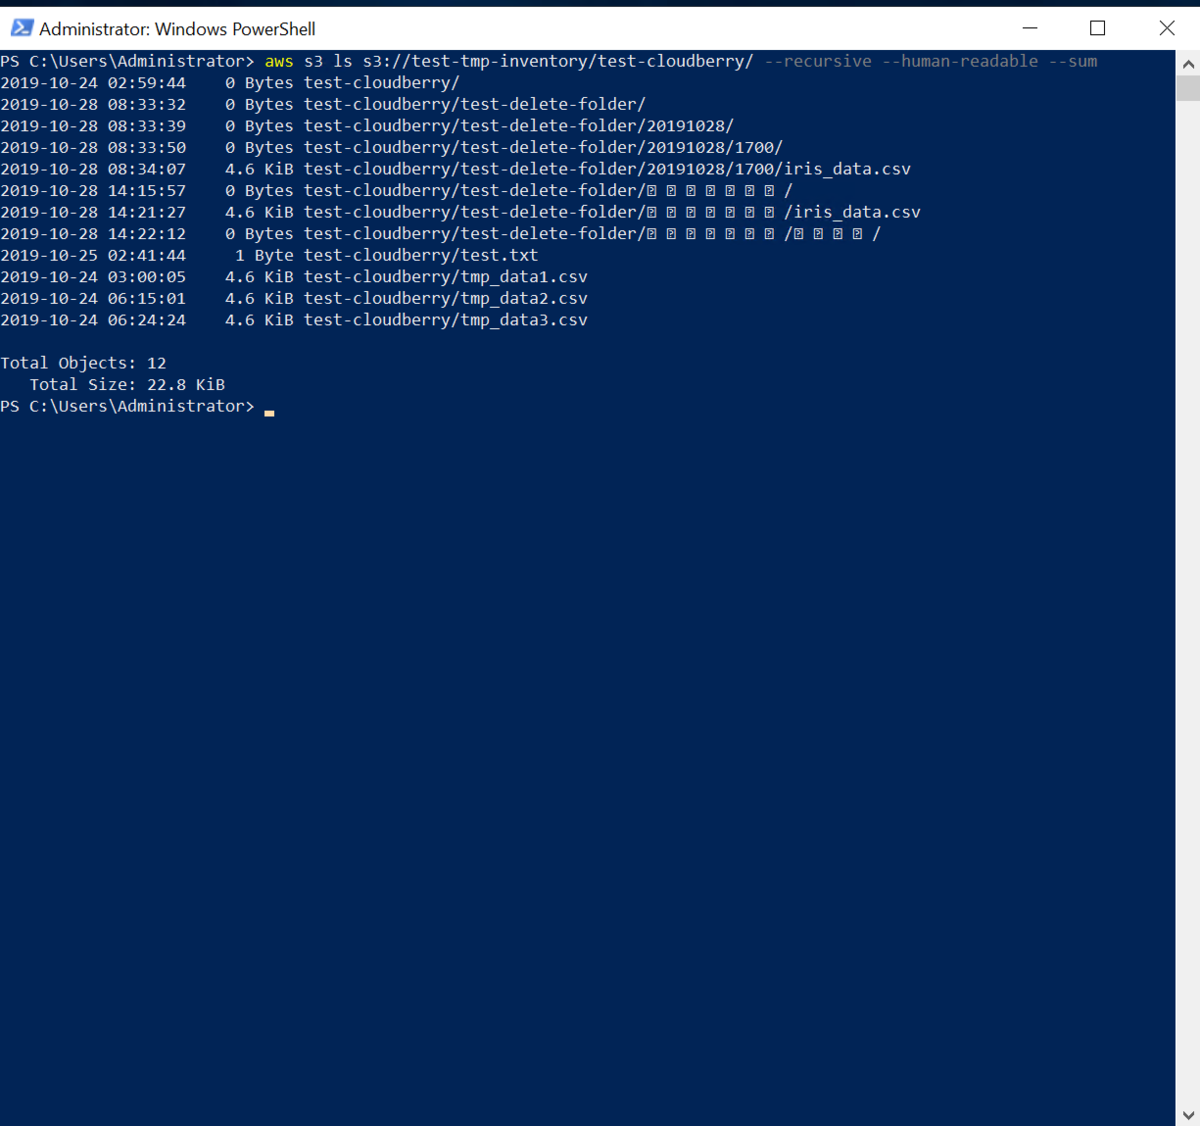Click the '1700/iris_data.csv' output entry

pyautogui.click(x=607, y=169)
